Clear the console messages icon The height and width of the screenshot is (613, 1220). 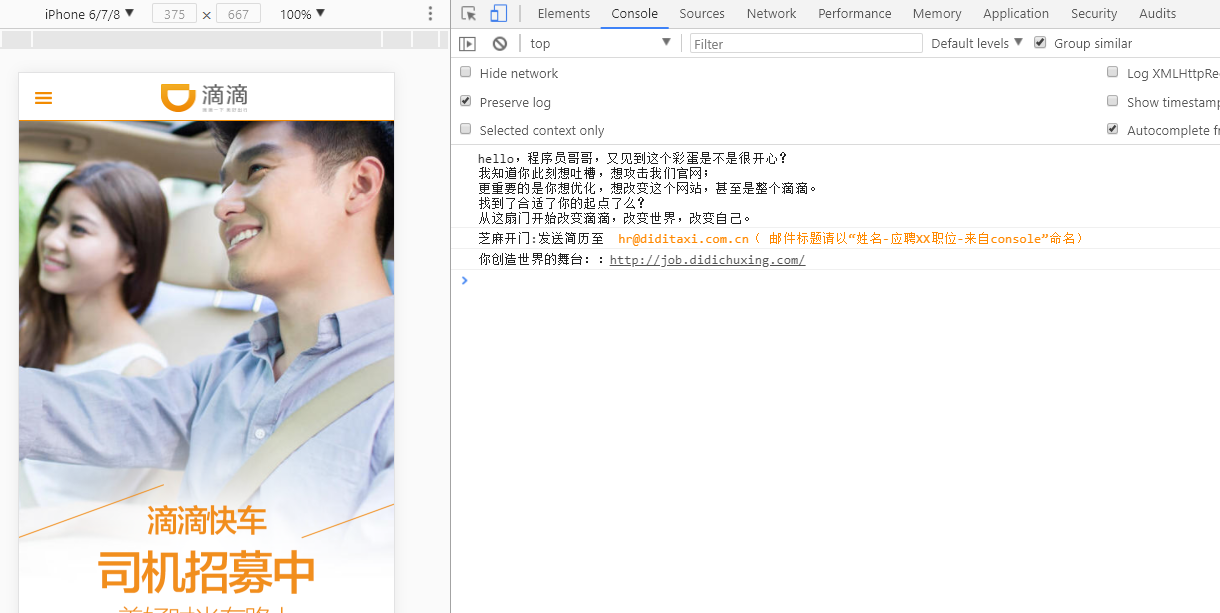(x=498, y=43)
